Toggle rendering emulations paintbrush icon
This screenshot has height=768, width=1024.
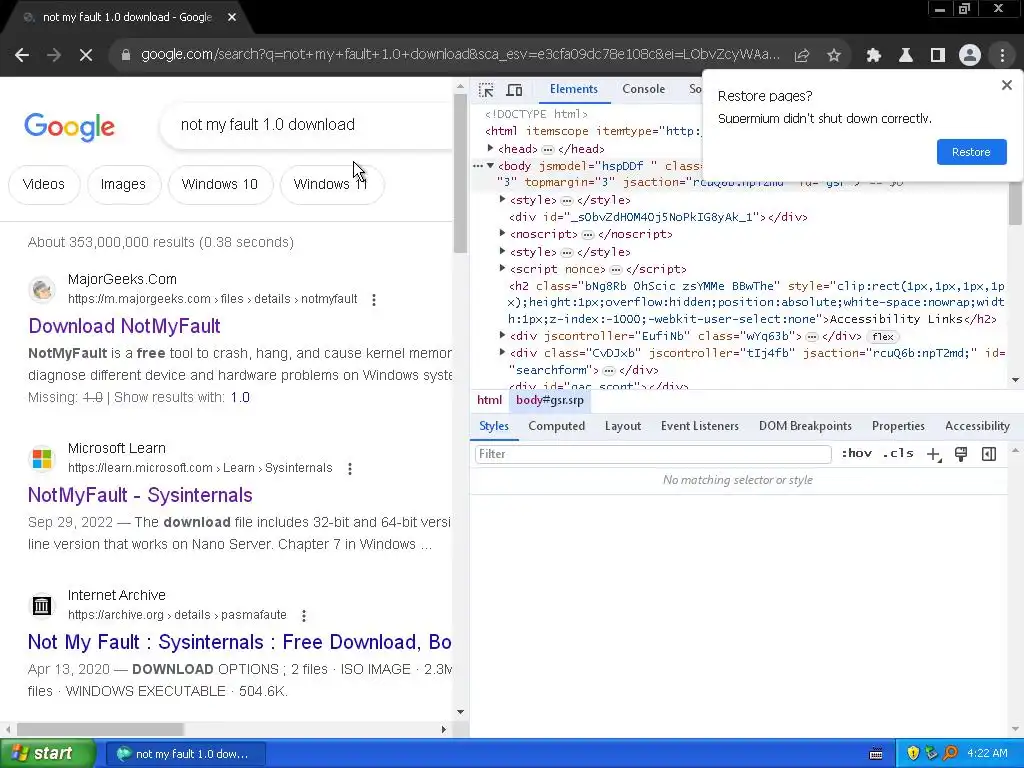coord(961,455)
